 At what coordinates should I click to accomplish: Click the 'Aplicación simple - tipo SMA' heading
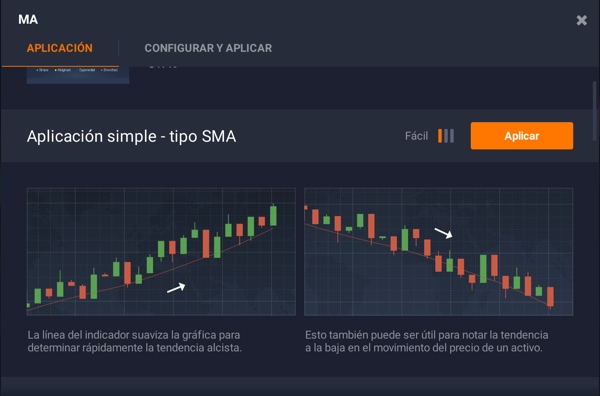(x=131, y=136)
